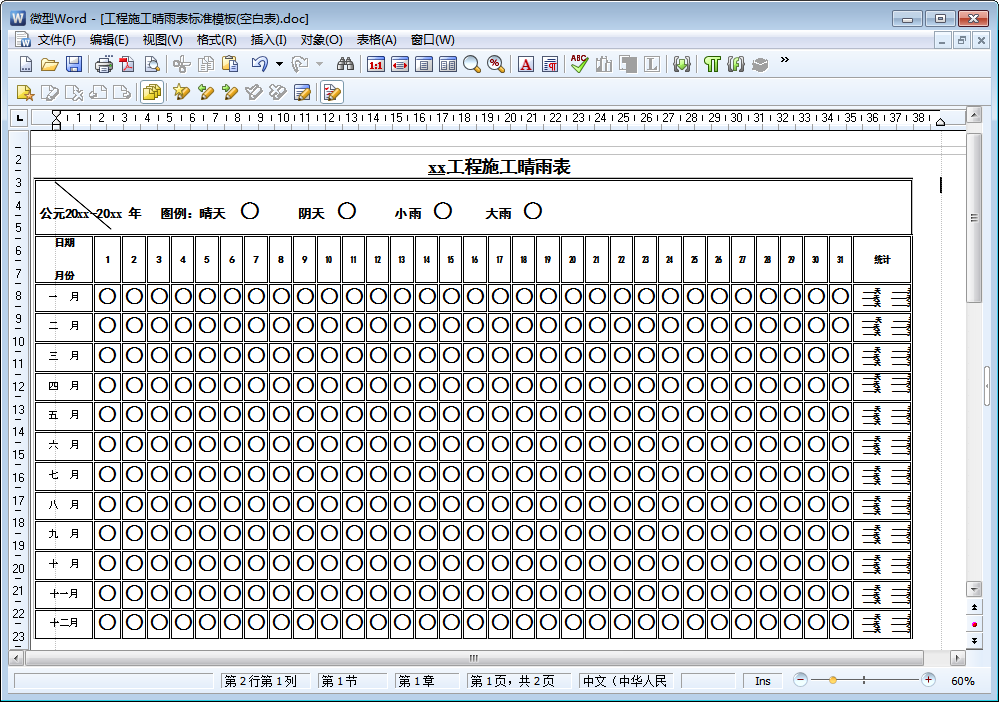This screenshot has width=999, height=702.
Task: Click the two-page view icon
Action: click(448, 64)
